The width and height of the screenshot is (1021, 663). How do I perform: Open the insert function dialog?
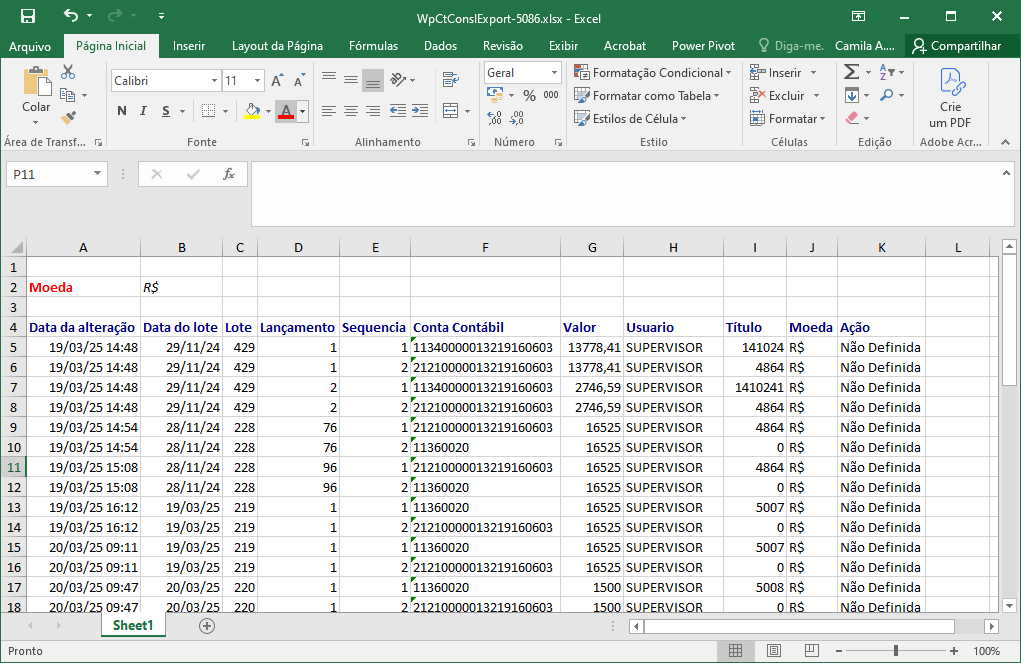(229, 174)
